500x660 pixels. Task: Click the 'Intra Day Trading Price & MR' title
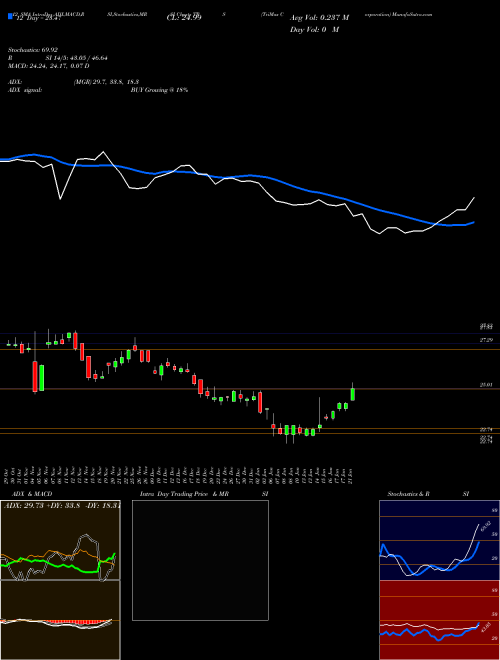pos(184,494)
